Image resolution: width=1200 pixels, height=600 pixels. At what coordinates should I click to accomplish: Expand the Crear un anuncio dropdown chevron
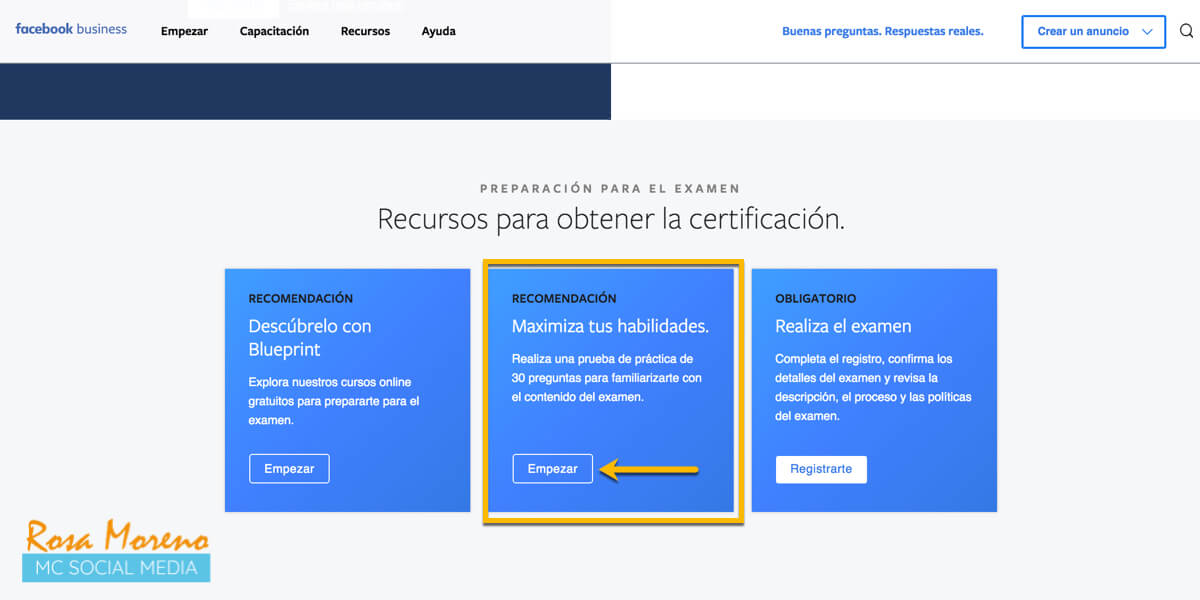pos(1148,31)
